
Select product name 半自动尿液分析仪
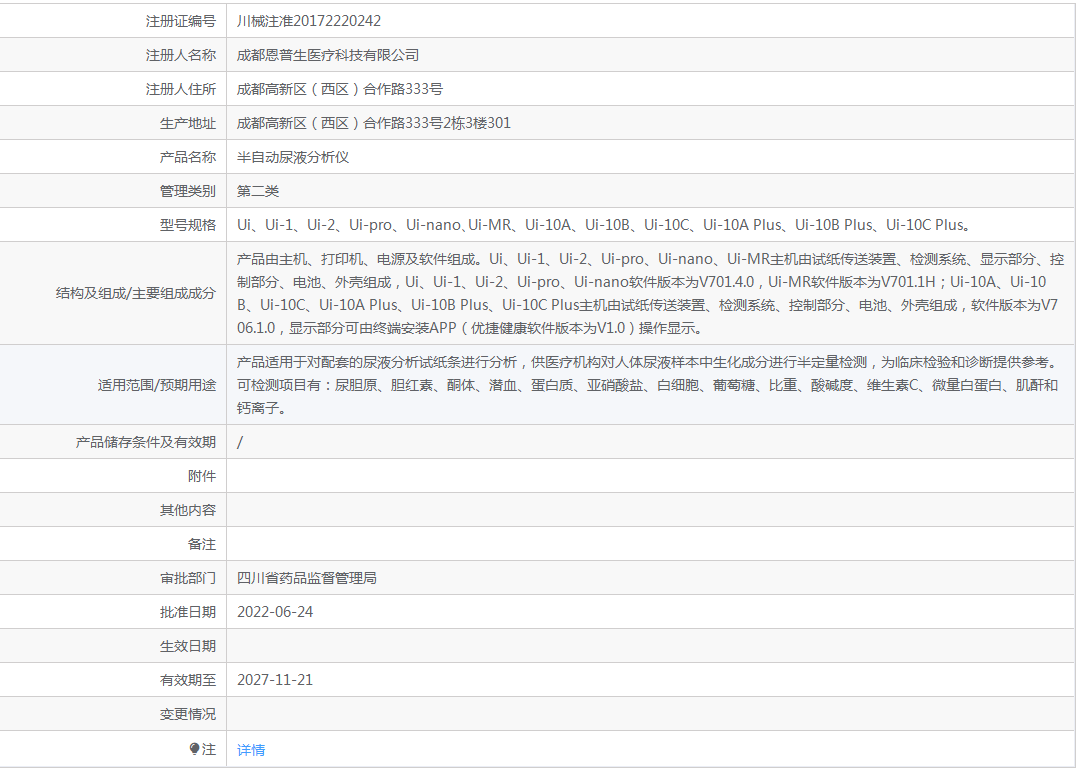(x=293, y=157)
